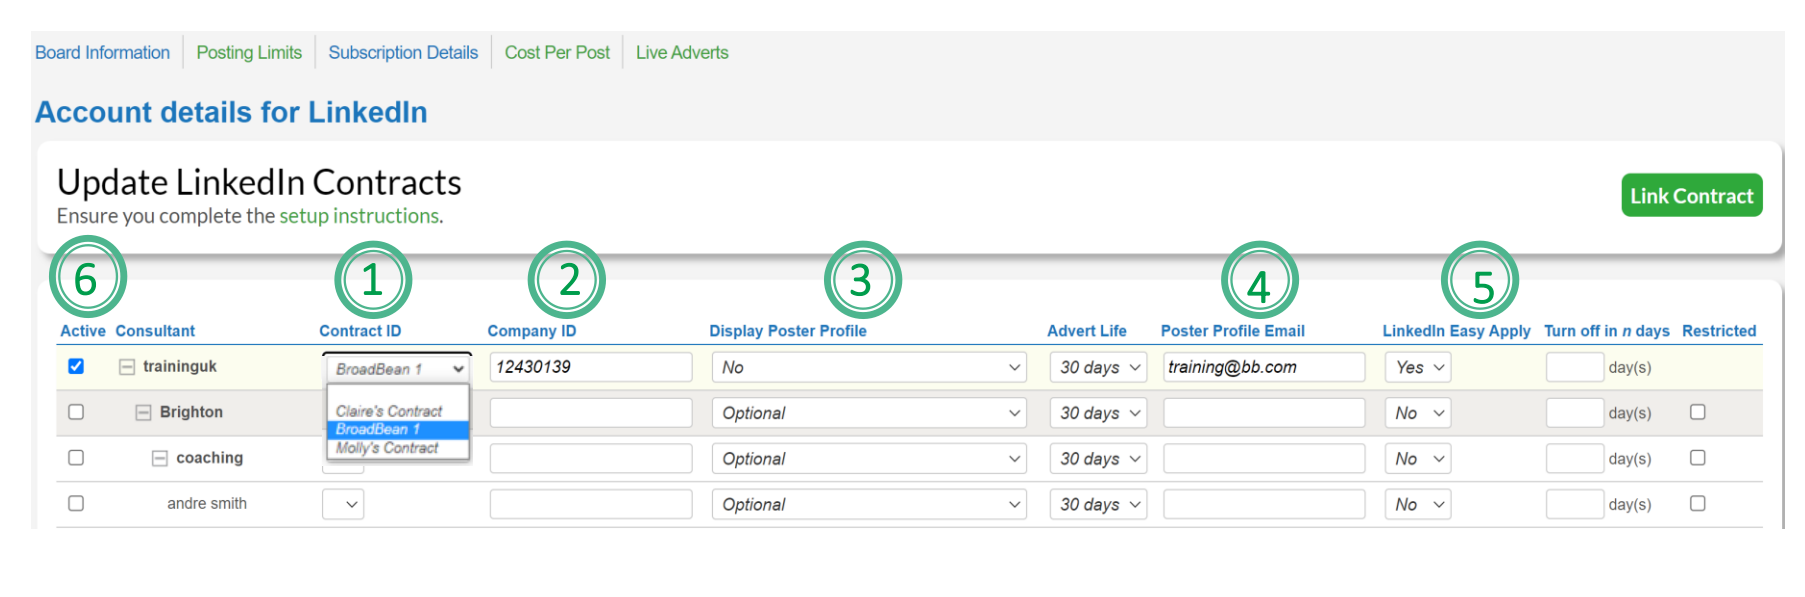Screen dimensions: 1805x597
Task: Click the numbered circle 1 marker
Action: tap(372, 280)
